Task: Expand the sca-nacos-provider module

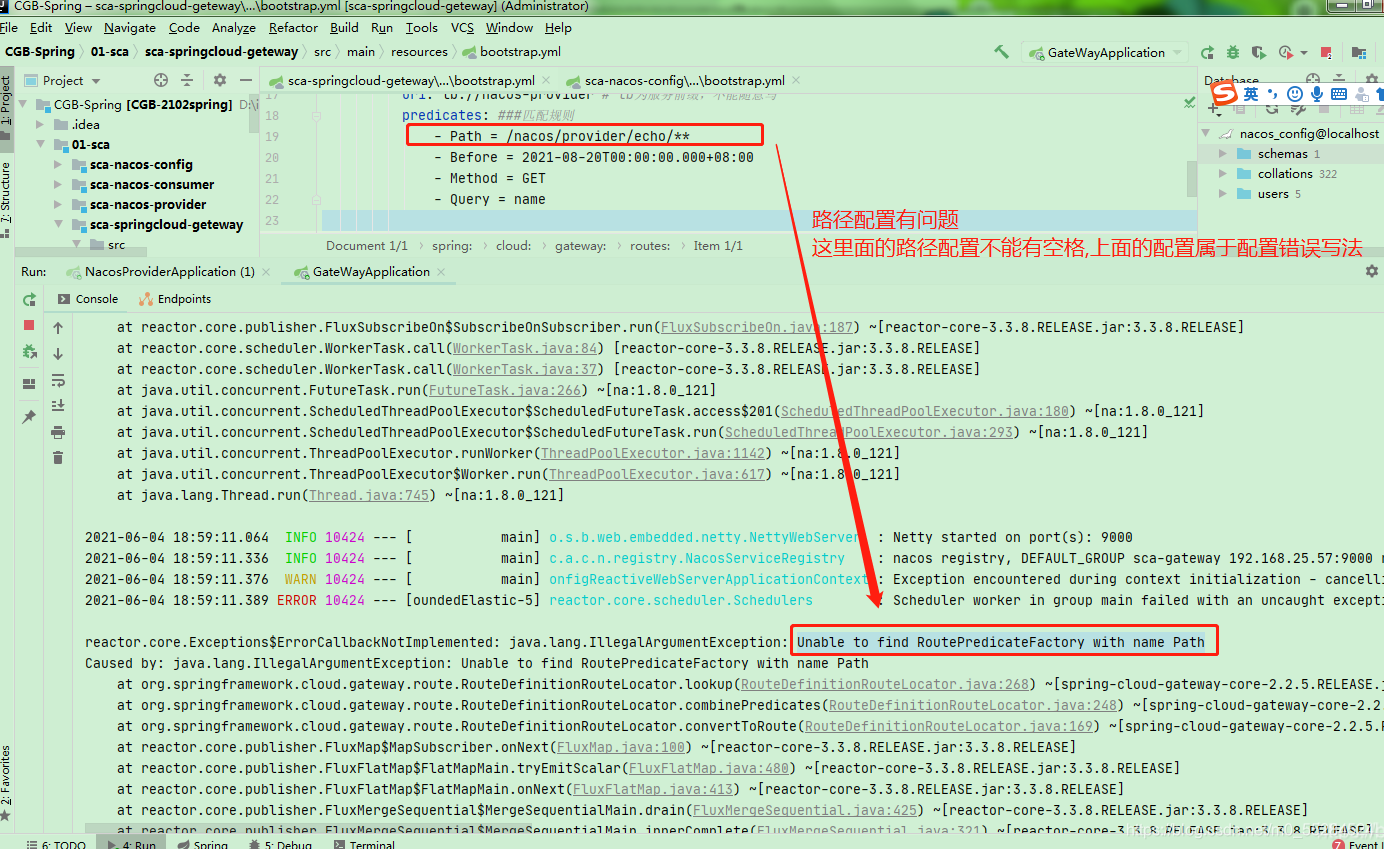Action: [59, 205]
